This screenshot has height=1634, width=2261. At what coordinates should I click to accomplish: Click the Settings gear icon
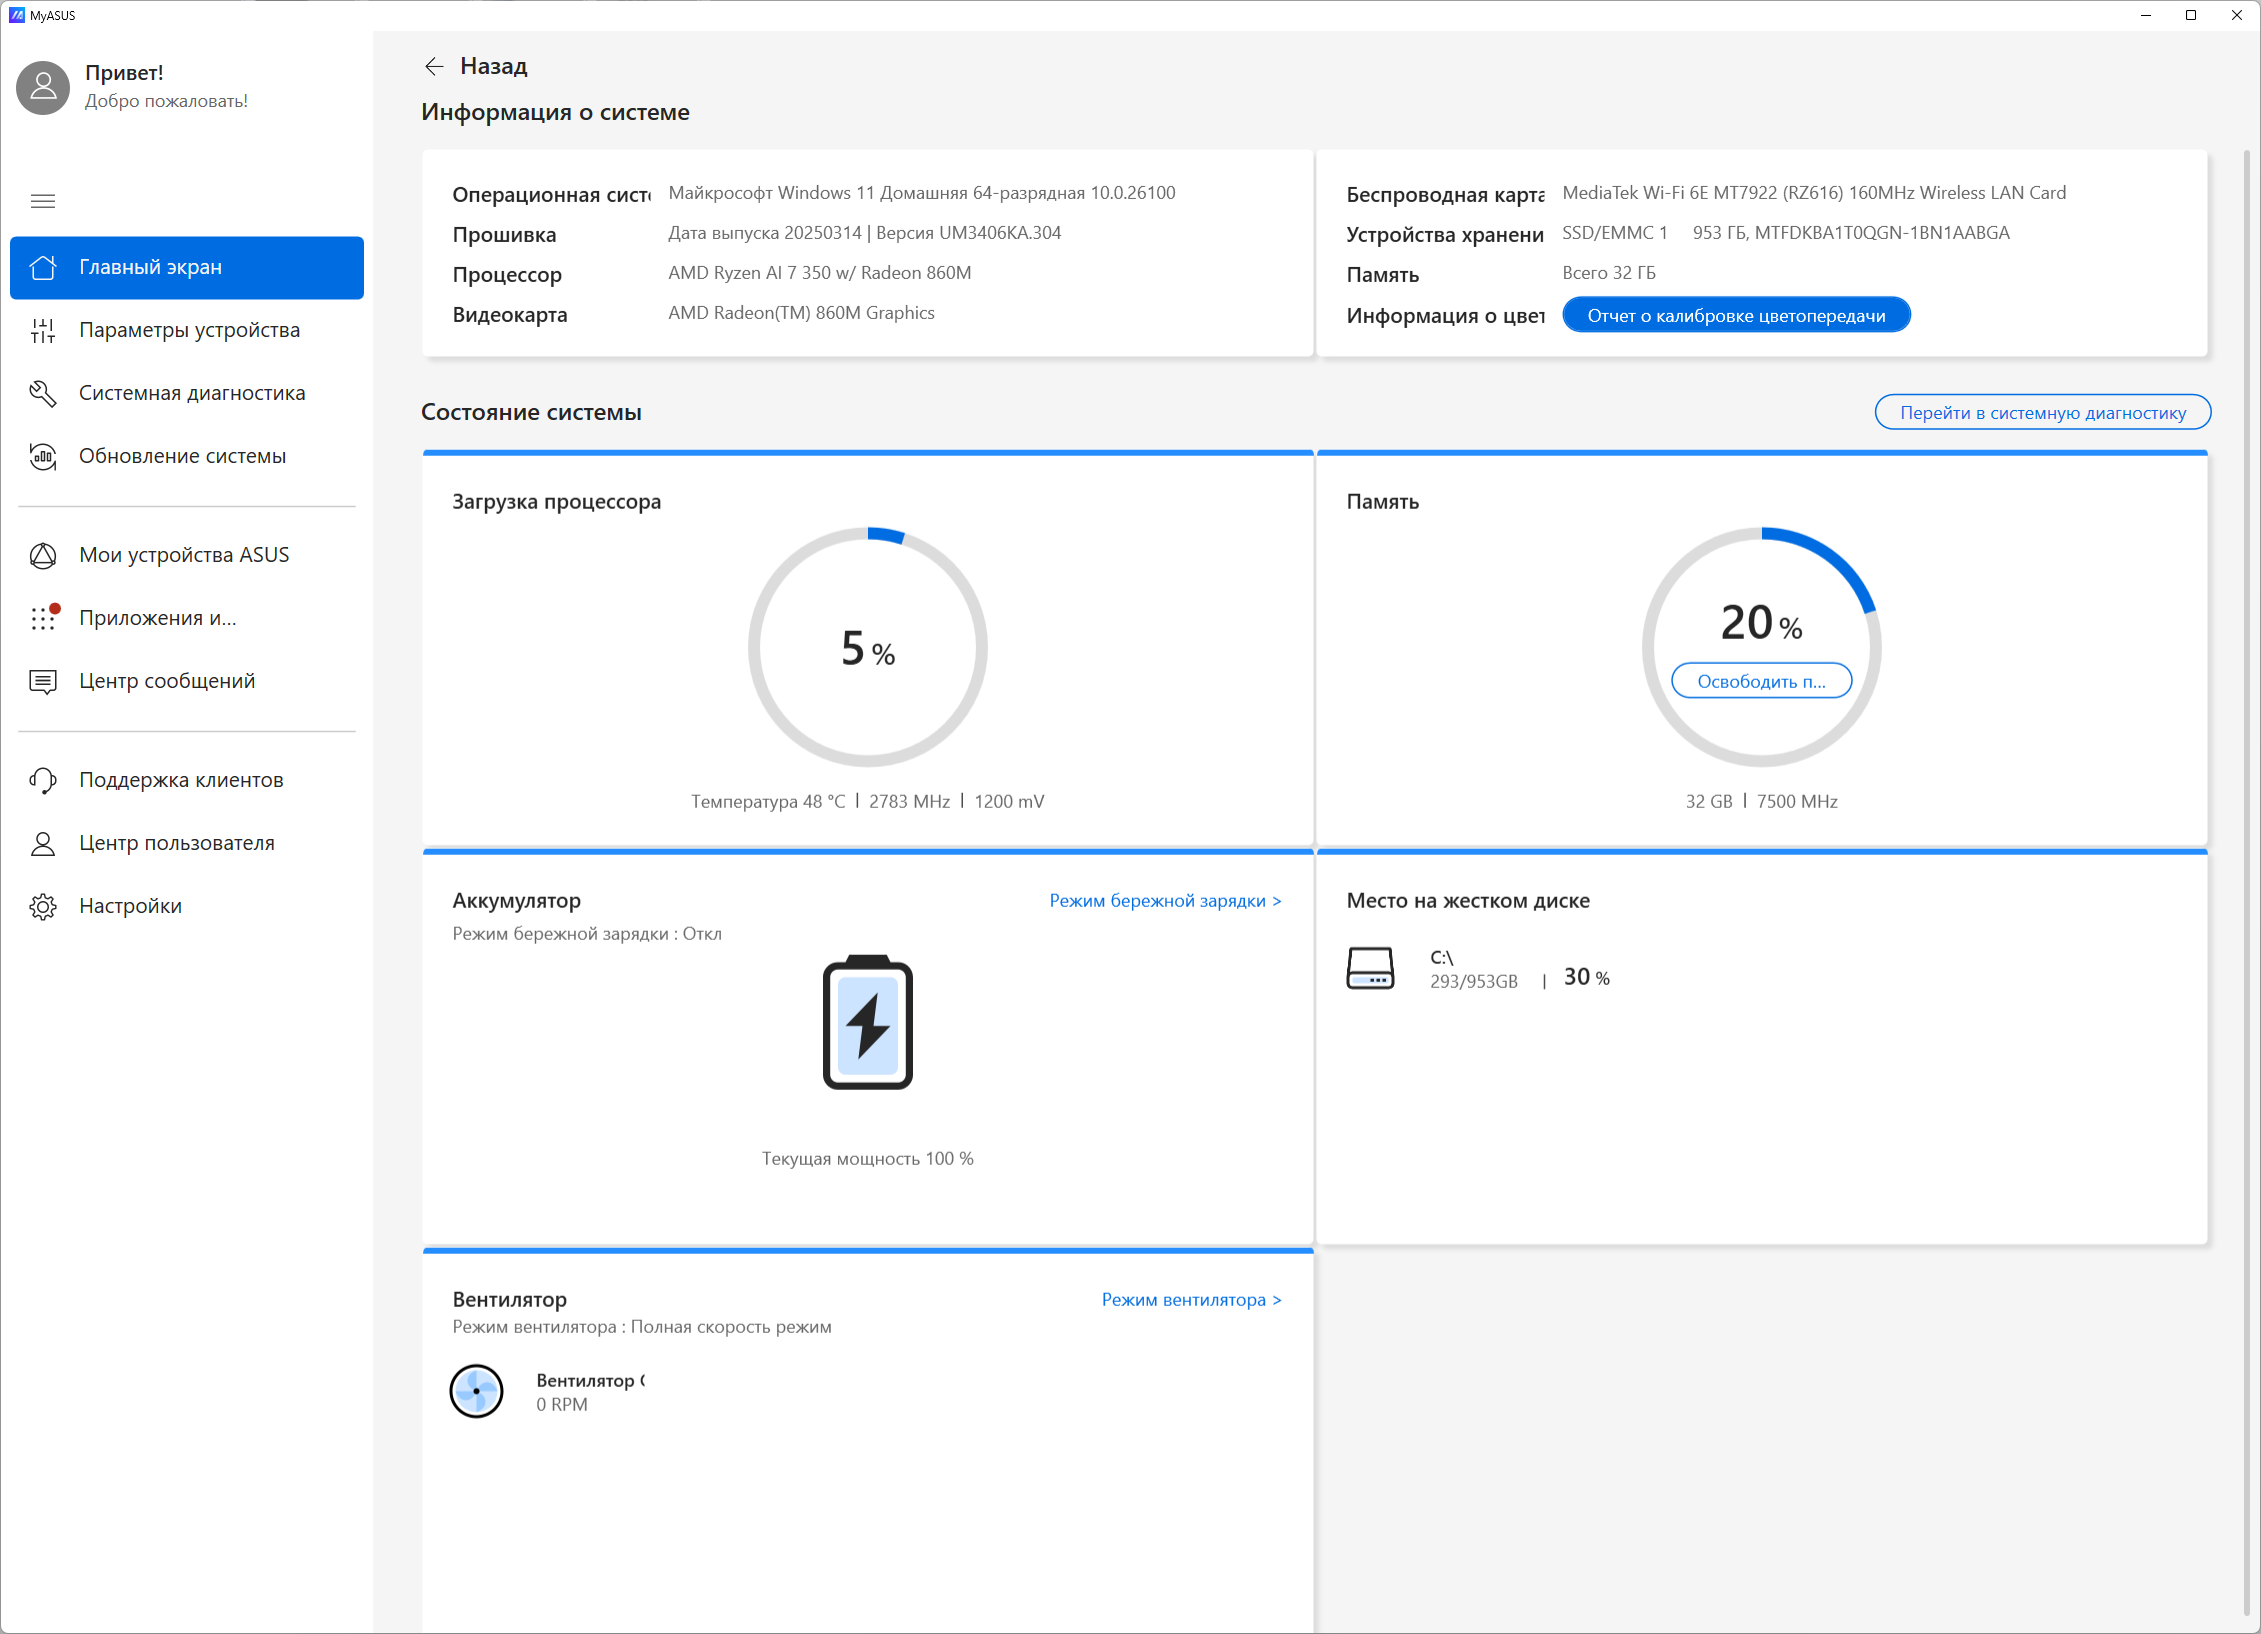[43, 906]
